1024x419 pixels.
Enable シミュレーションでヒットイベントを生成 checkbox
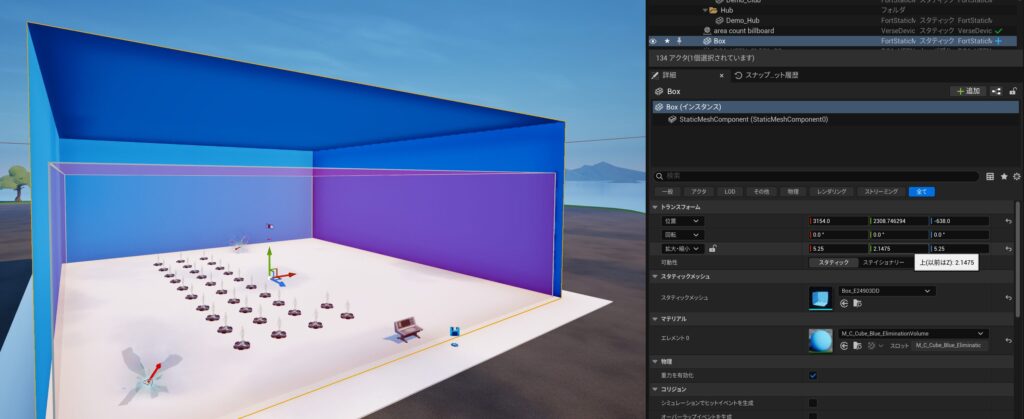pyautogui.click(x=812, y=402)
